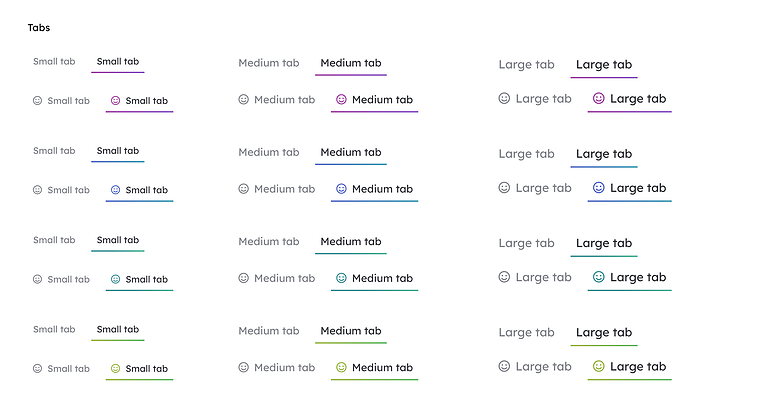Select the active Large tab with teal underline, no icon
759x416 pixels.
pyautogui.click(x=604, y=244)
